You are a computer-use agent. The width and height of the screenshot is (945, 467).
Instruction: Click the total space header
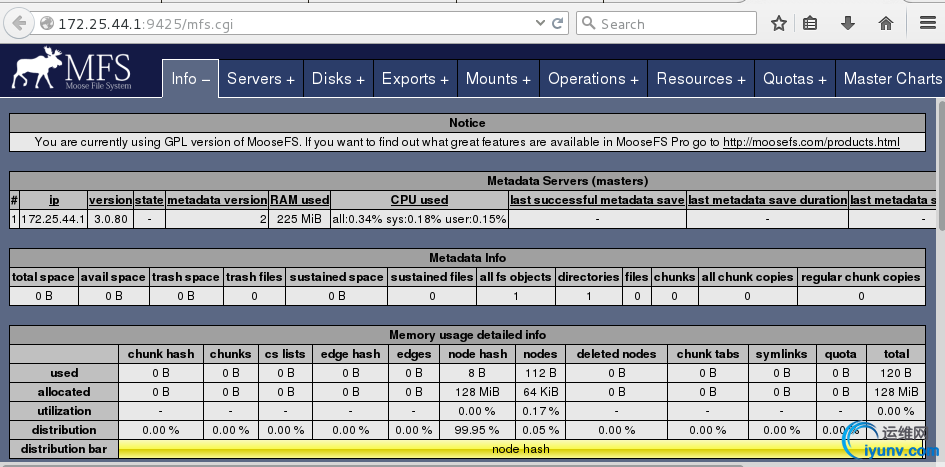[43, 277]
